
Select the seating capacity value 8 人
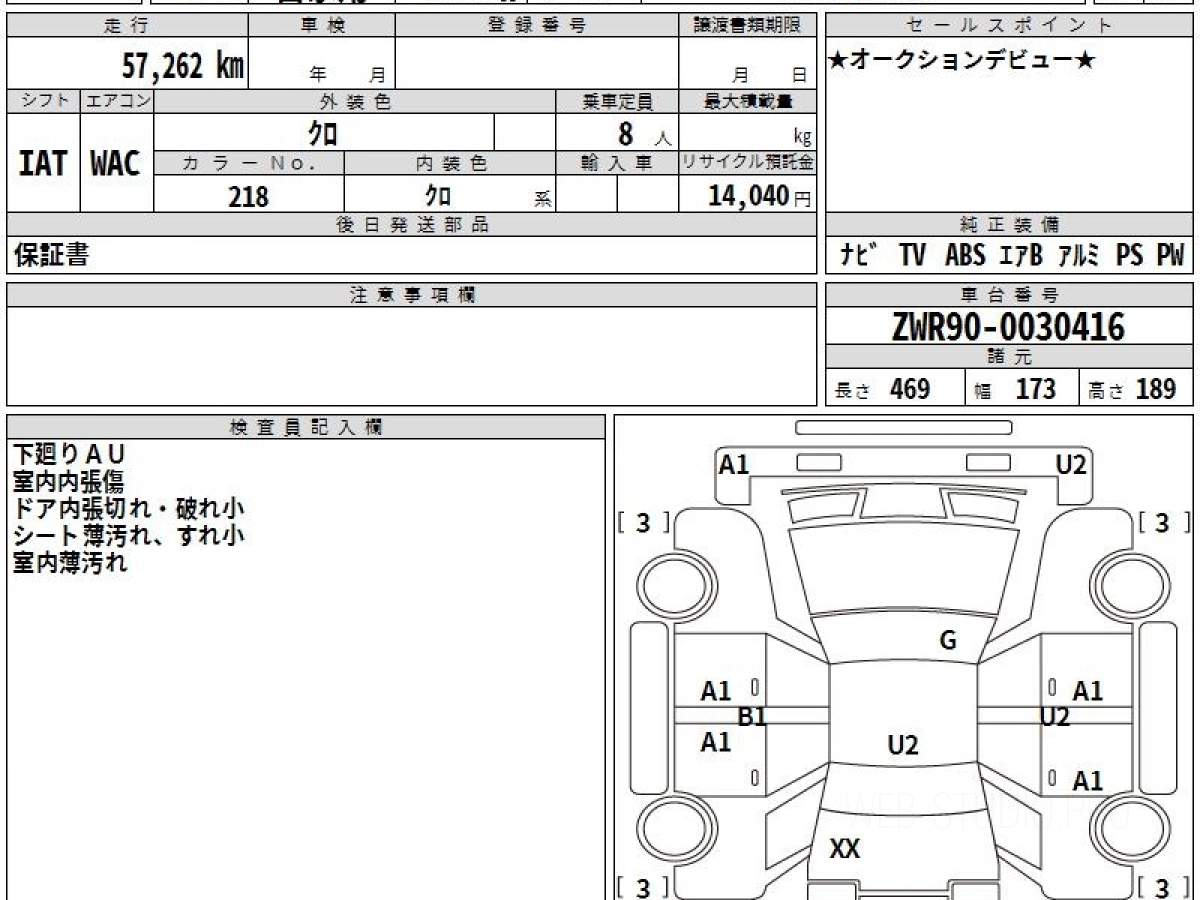[644, 134]
